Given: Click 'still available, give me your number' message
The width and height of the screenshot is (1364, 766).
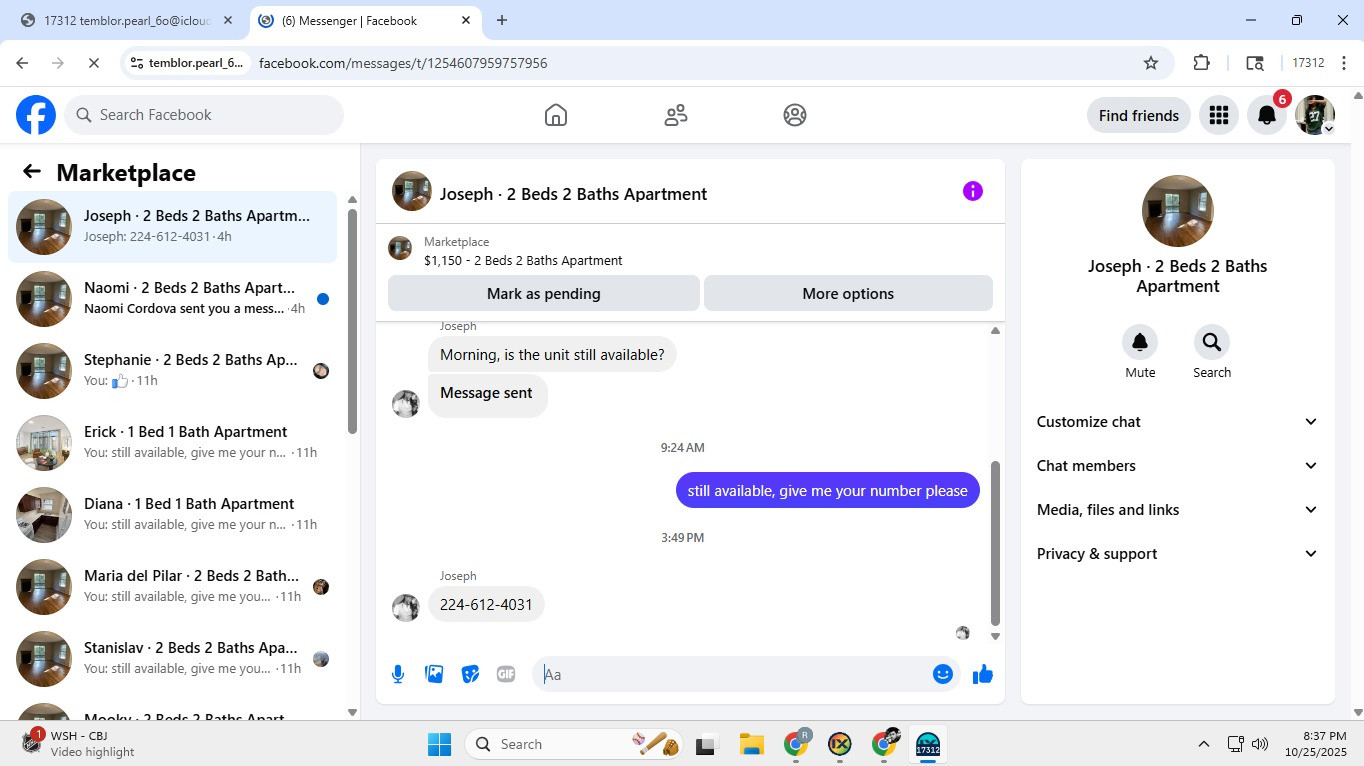Looking at the screenshot, I should [828, 491].
